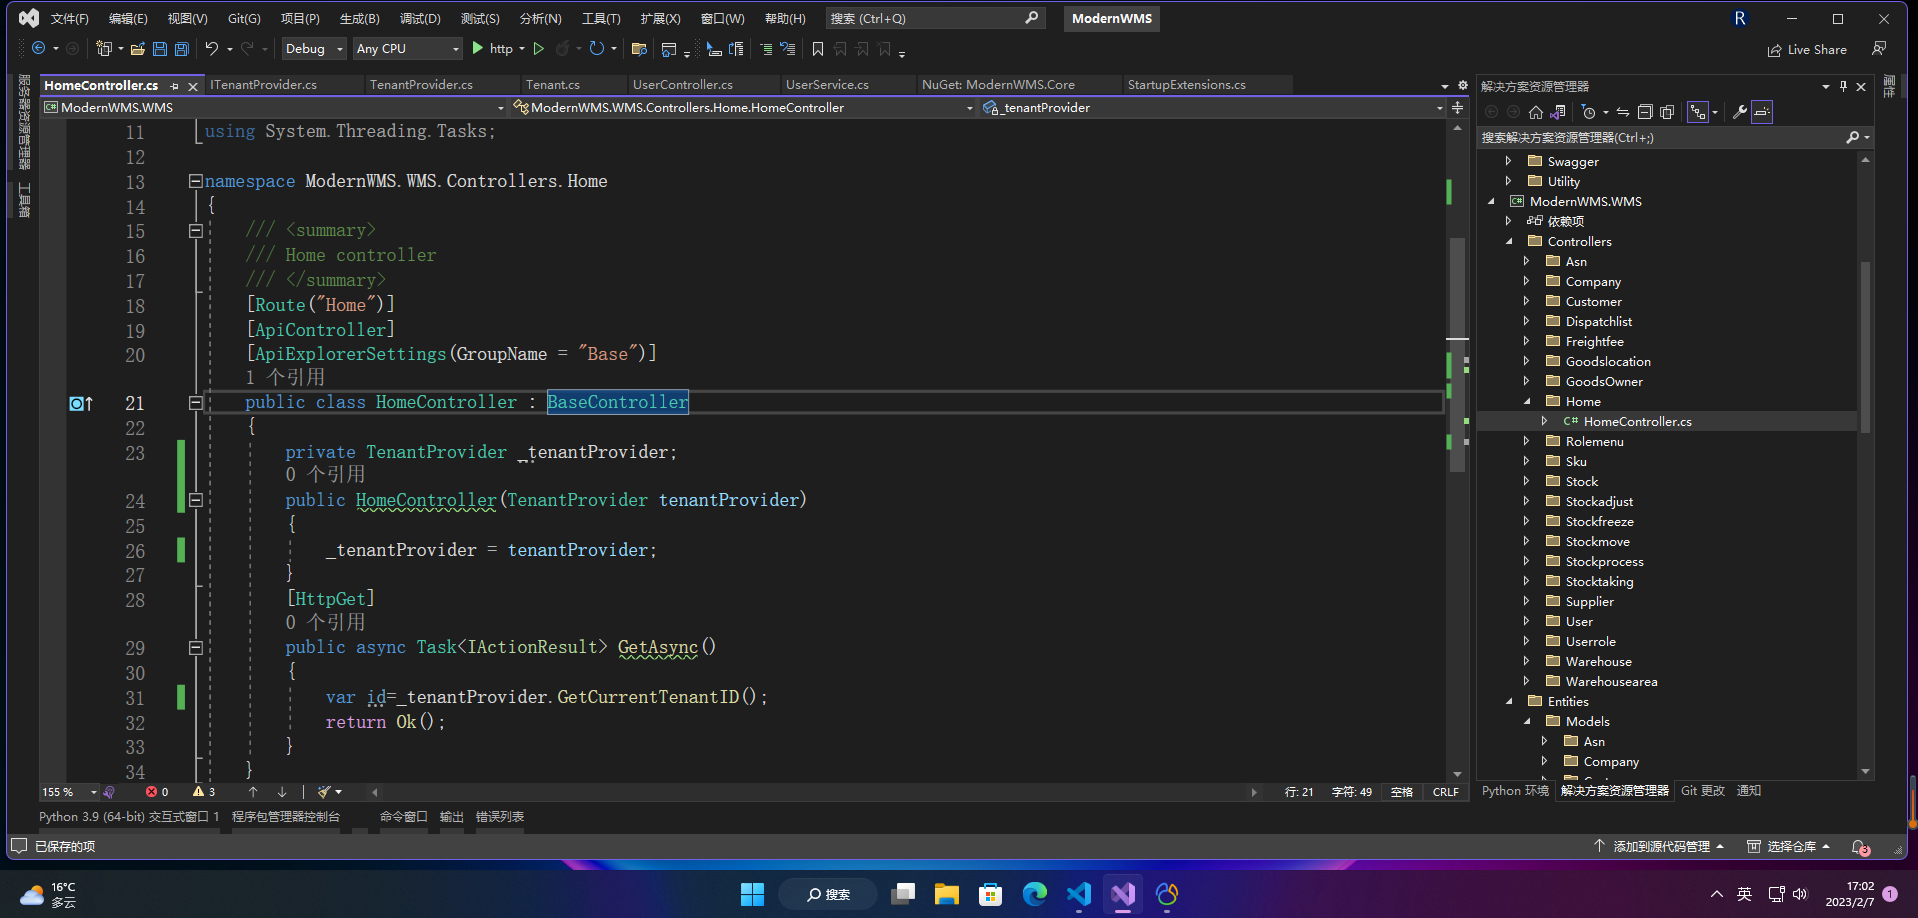1918x918 pixels.
Task: Click 选择仓库 in status bar
Action: tap(1789, 846)
